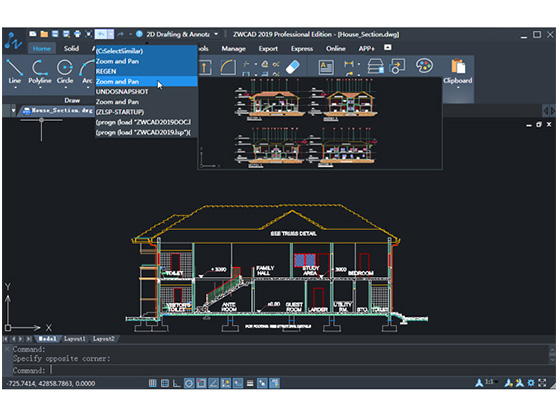Click the Print icon in quick access toolbar
This screenshot has width=560, height=406.
click(77, 34)
